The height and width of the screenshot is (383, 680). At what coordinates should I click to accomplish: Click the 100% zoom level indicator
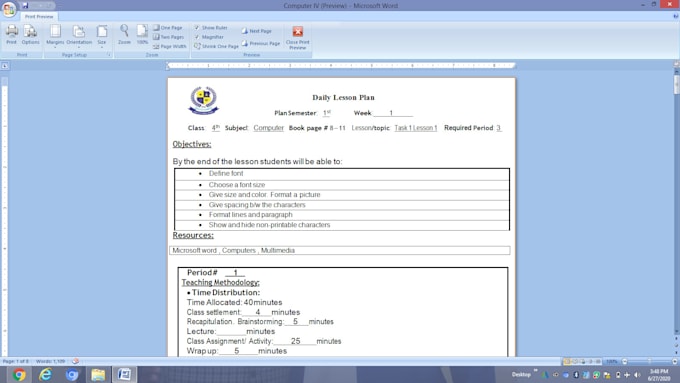coord(611,361)
